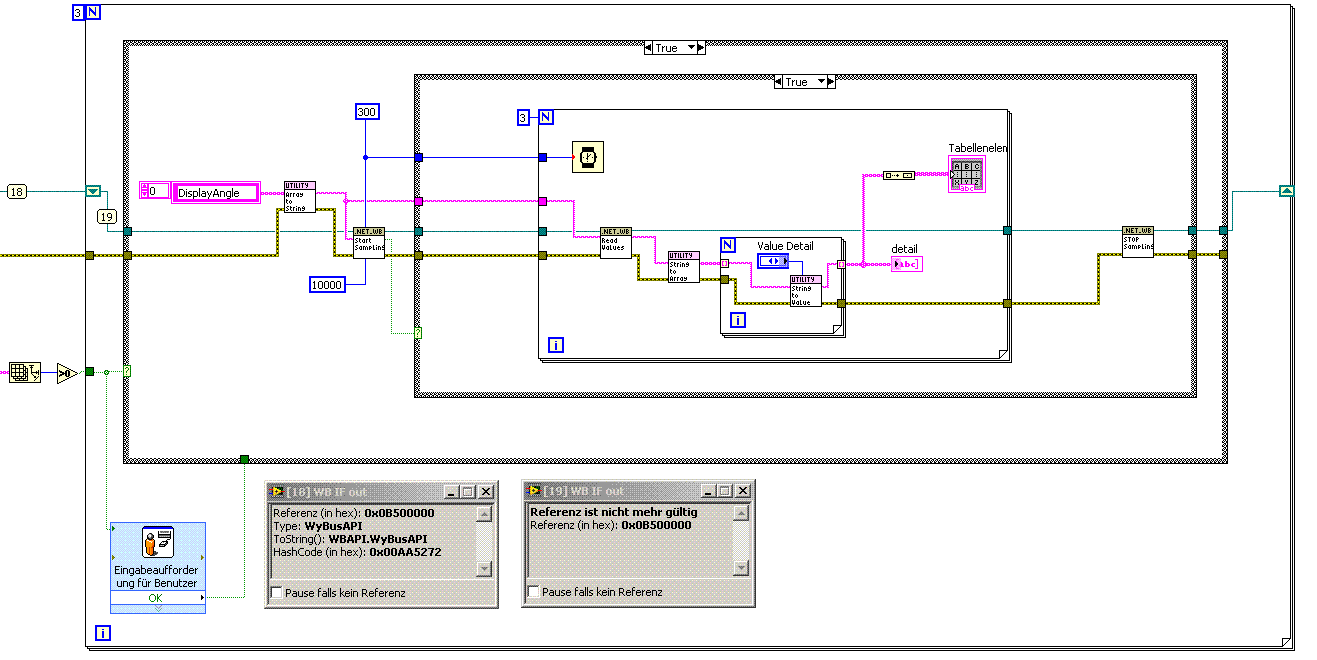The image size is (1317, 660).
Task: Click the left shift register terminal
Action: pyautogui.click(x=93, y=191)
